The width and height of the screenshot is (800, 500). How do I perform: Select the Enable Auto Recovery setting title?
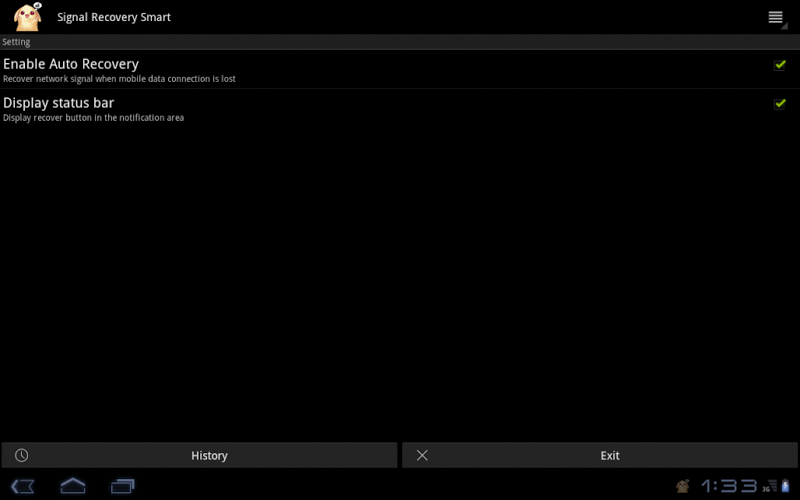click(x=71, y=64)
